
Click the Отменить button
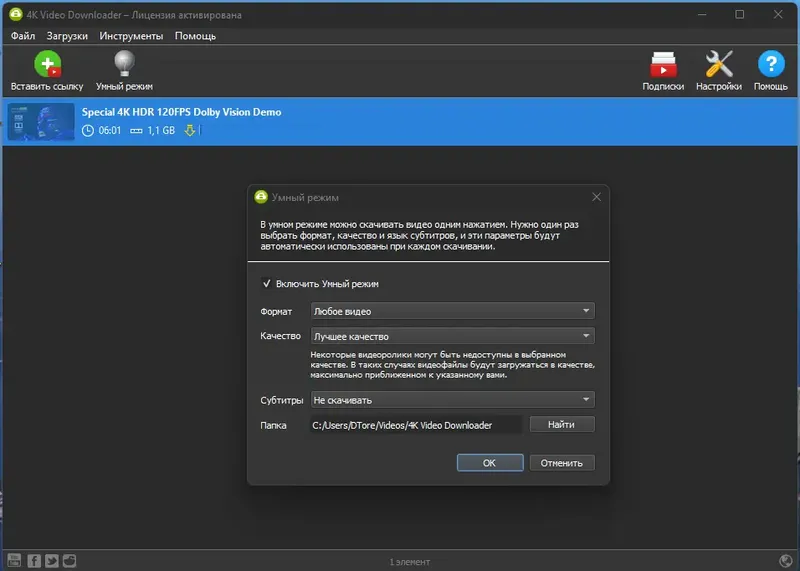562,463
